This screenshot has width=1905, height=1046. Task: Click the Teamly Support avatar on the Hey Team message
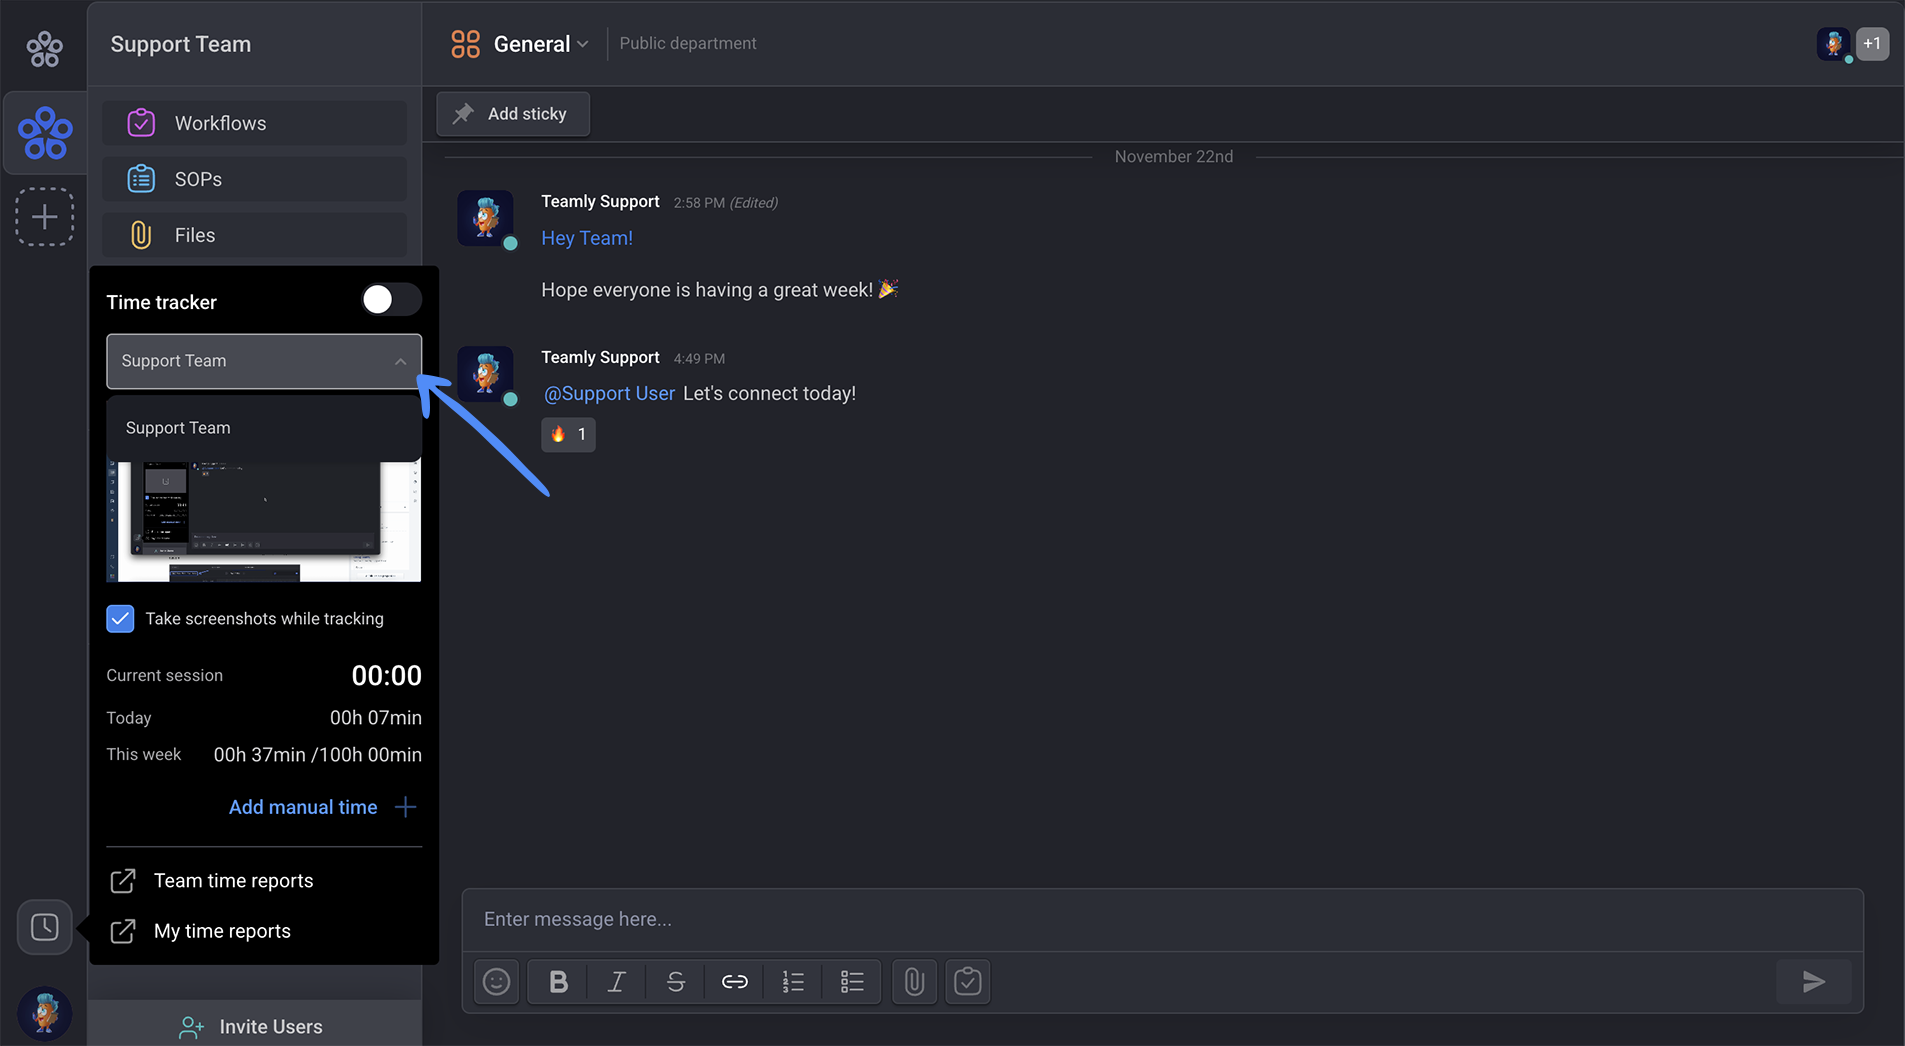[486, 218]
